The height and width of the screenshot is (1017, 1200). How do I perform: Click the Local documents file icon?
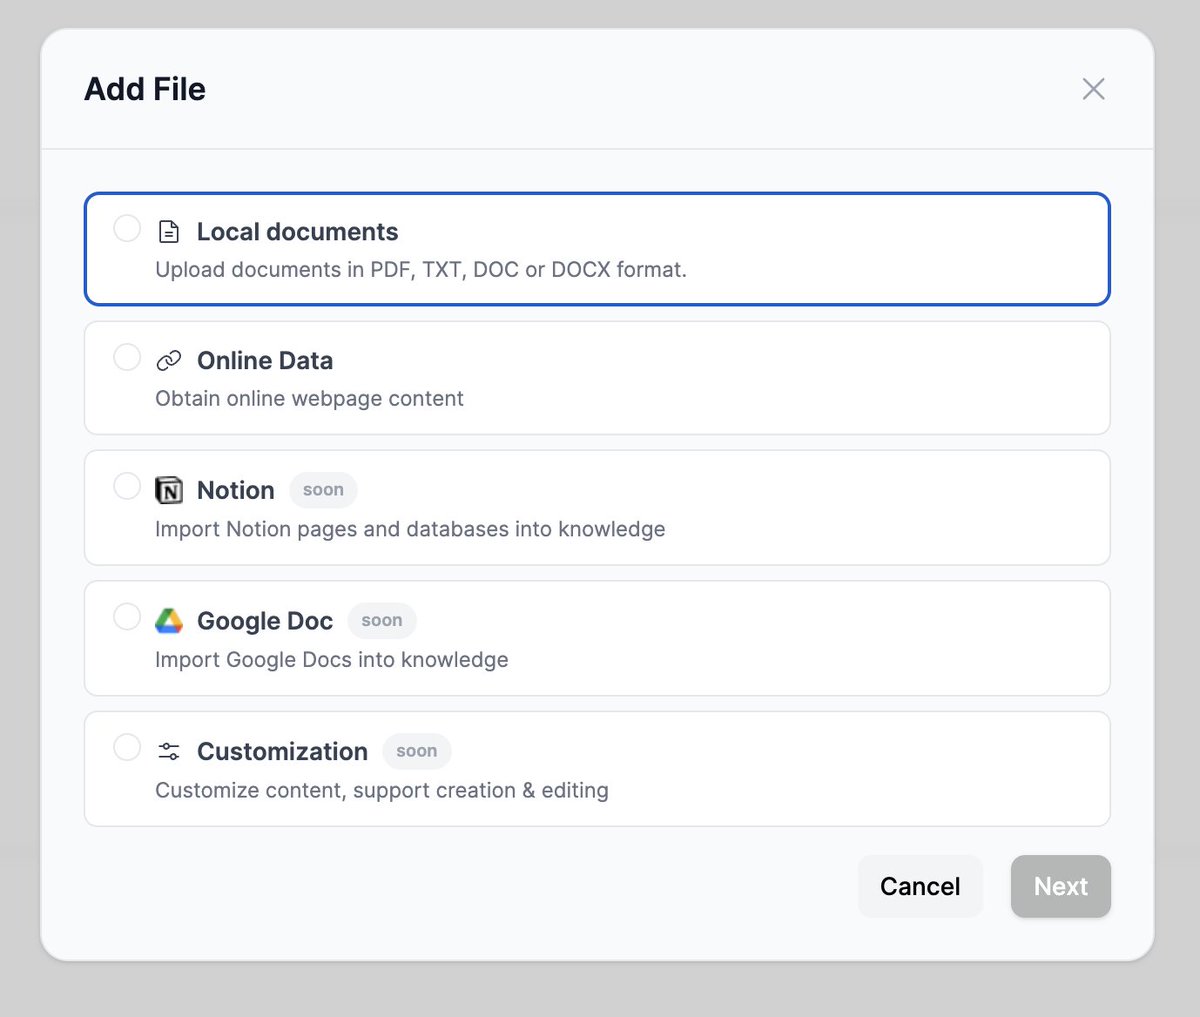[169, 232]
